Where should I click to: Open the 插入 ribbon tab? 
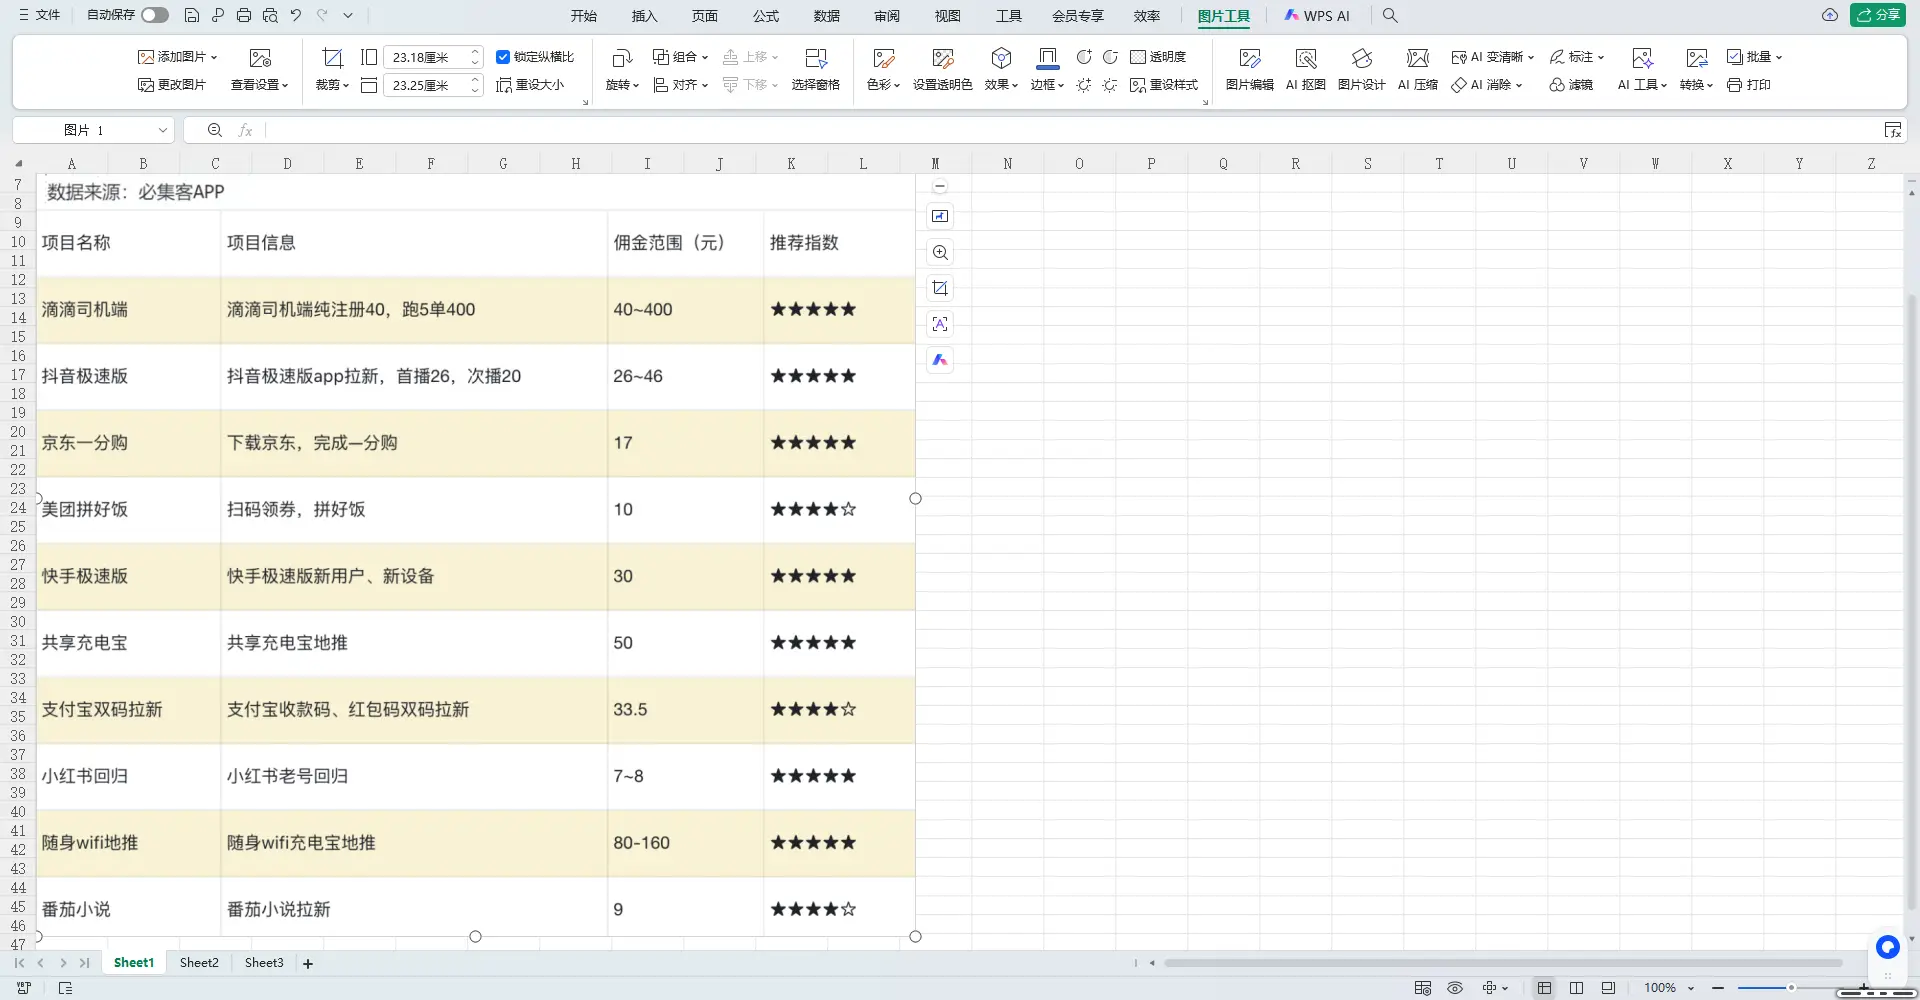[x=644, y=16]
